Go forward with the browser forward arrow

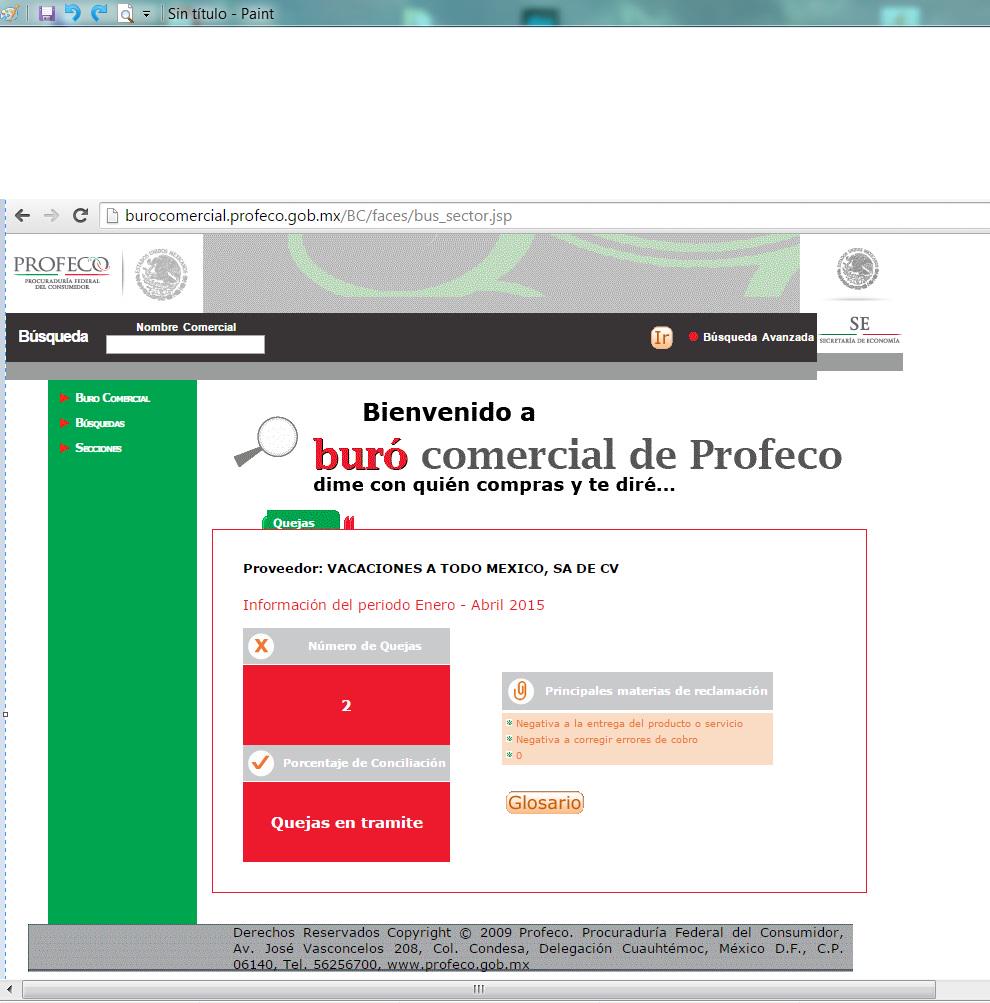(51, 216)
